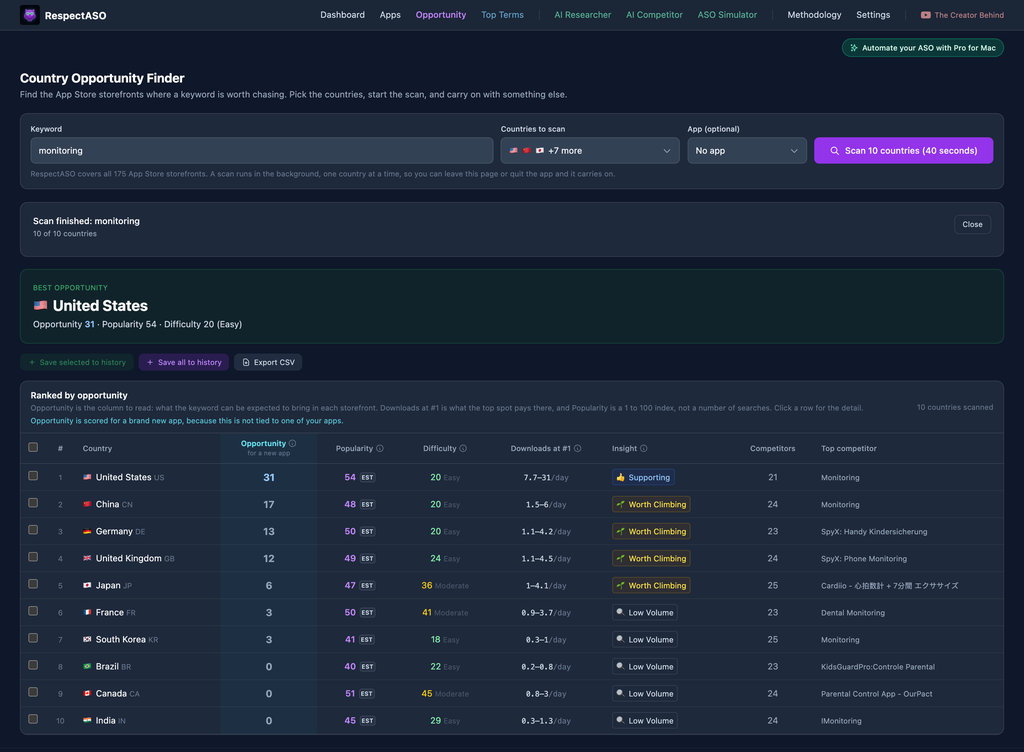Click Scan 10 countries button
This screenshot has height=752, width=1024.
903,151
